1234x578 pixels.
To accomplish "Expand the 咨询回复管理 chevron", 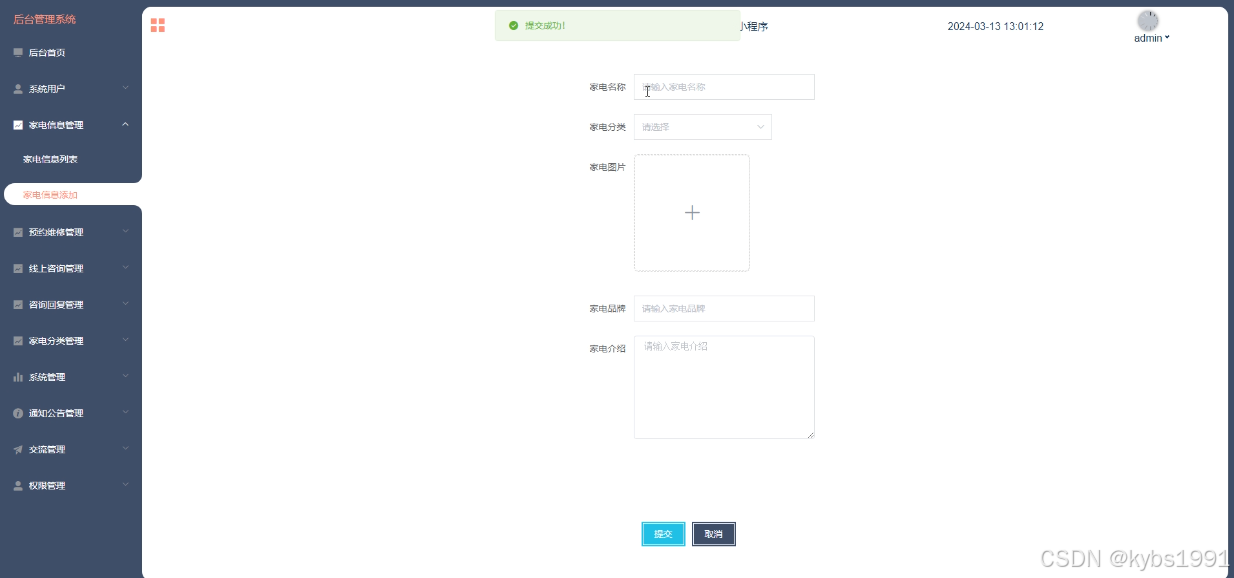I will tap(125, 303).
